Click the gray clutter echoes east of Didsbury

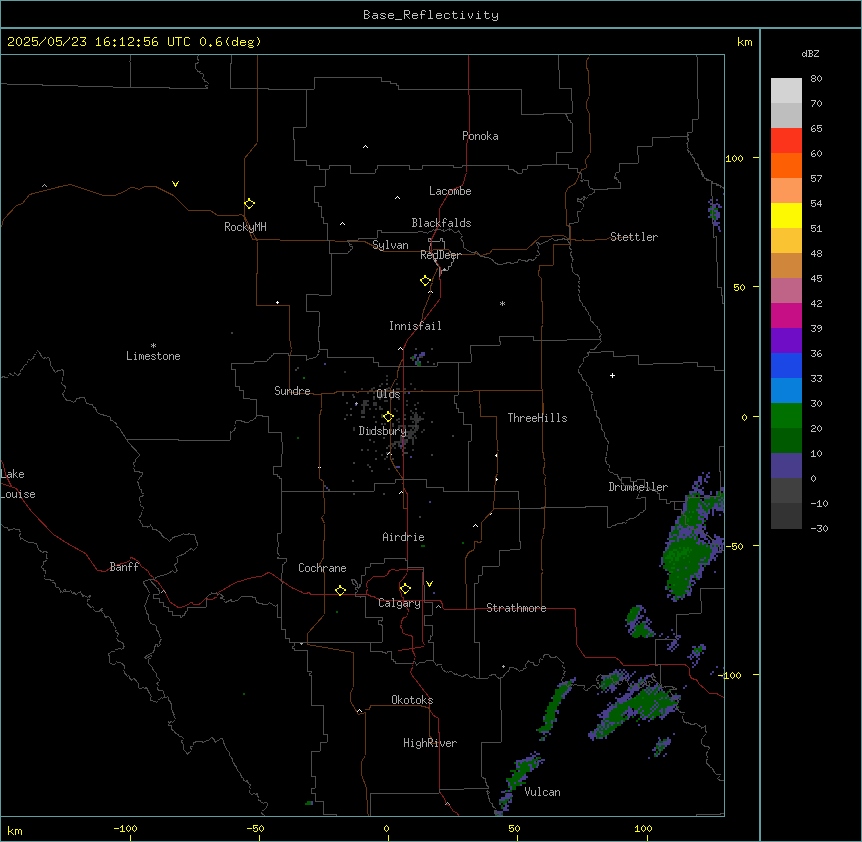coord(411,428)
